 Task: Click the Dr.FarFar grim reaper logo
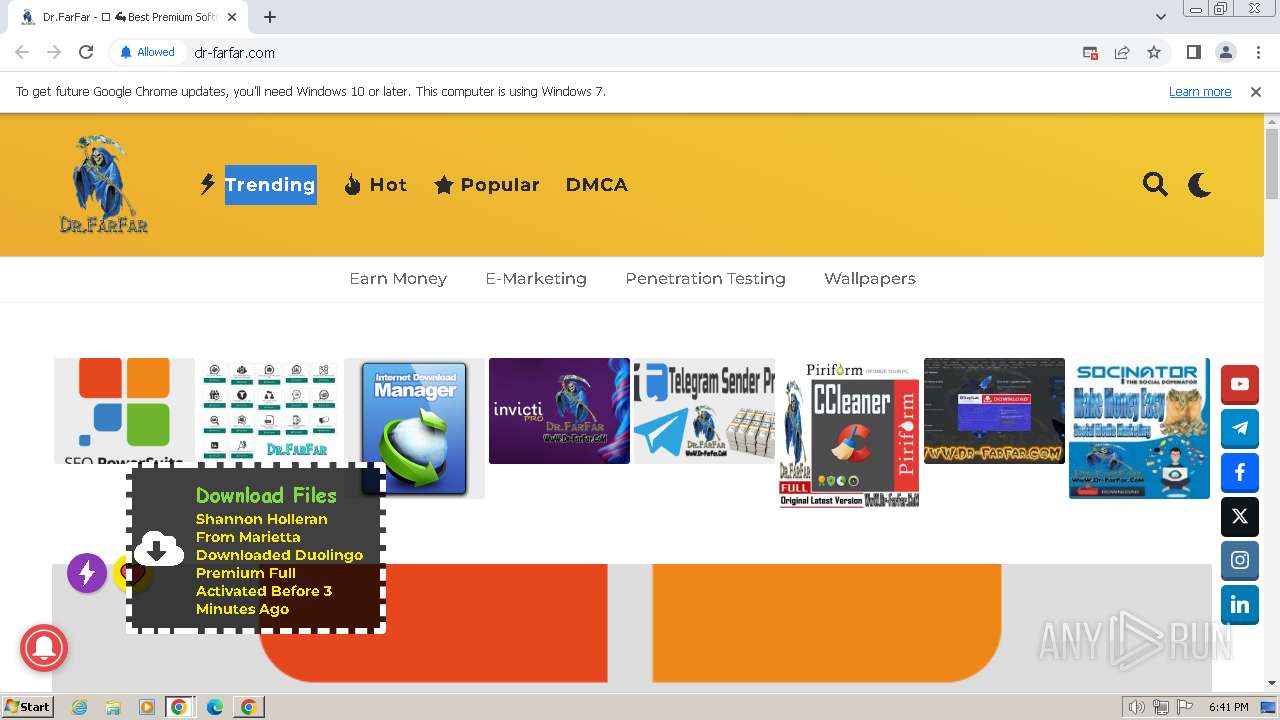click(x=104, y=184)
